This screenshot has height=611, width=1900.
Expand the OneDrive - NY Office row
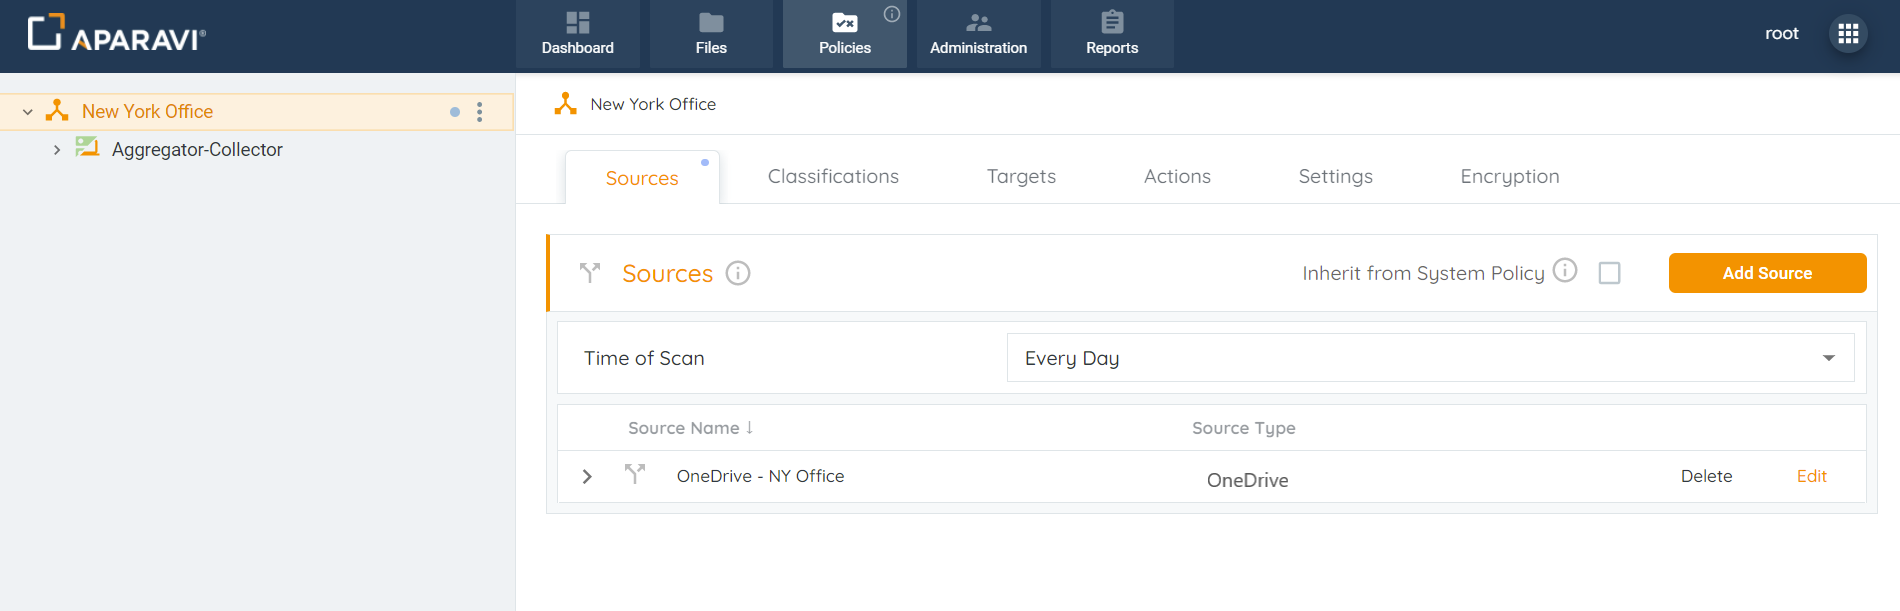click(587, 477)
